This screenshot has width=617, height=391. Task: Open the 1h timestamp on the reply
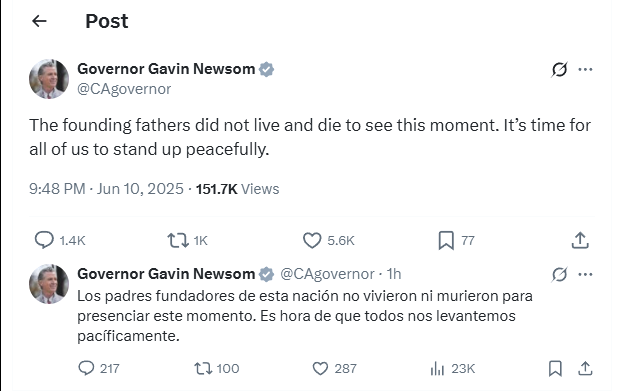tap(393, 274)
